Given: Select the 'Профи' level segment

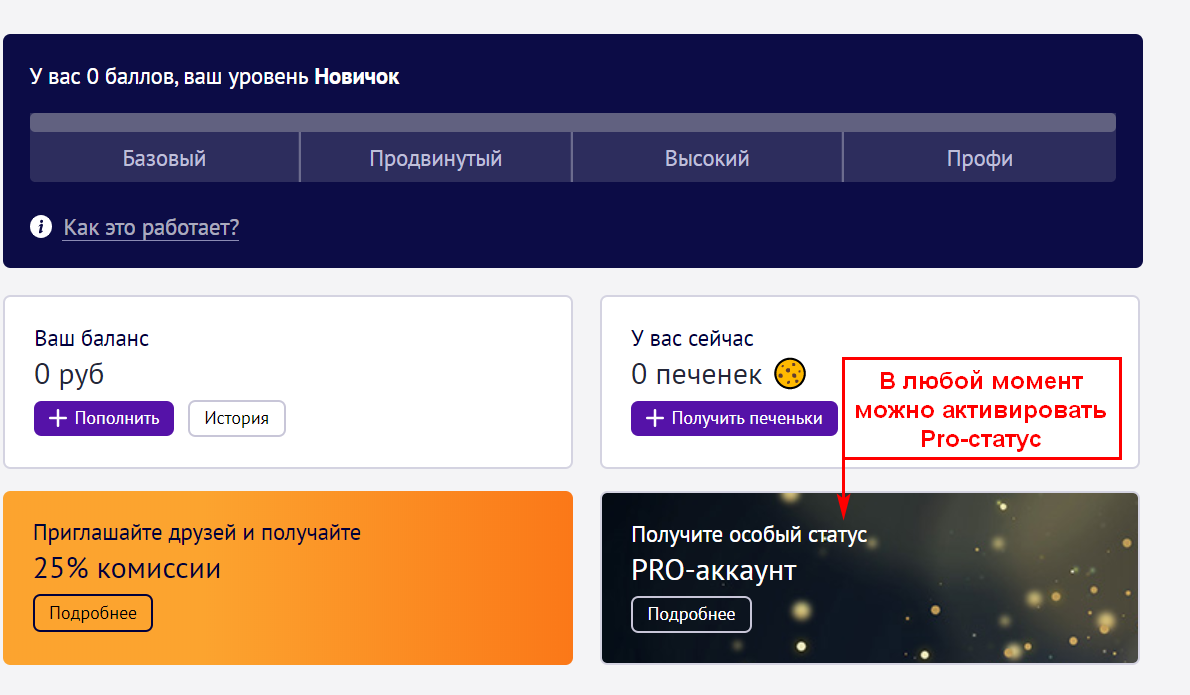Looking at the screenshot, I should tap(980, 158).
